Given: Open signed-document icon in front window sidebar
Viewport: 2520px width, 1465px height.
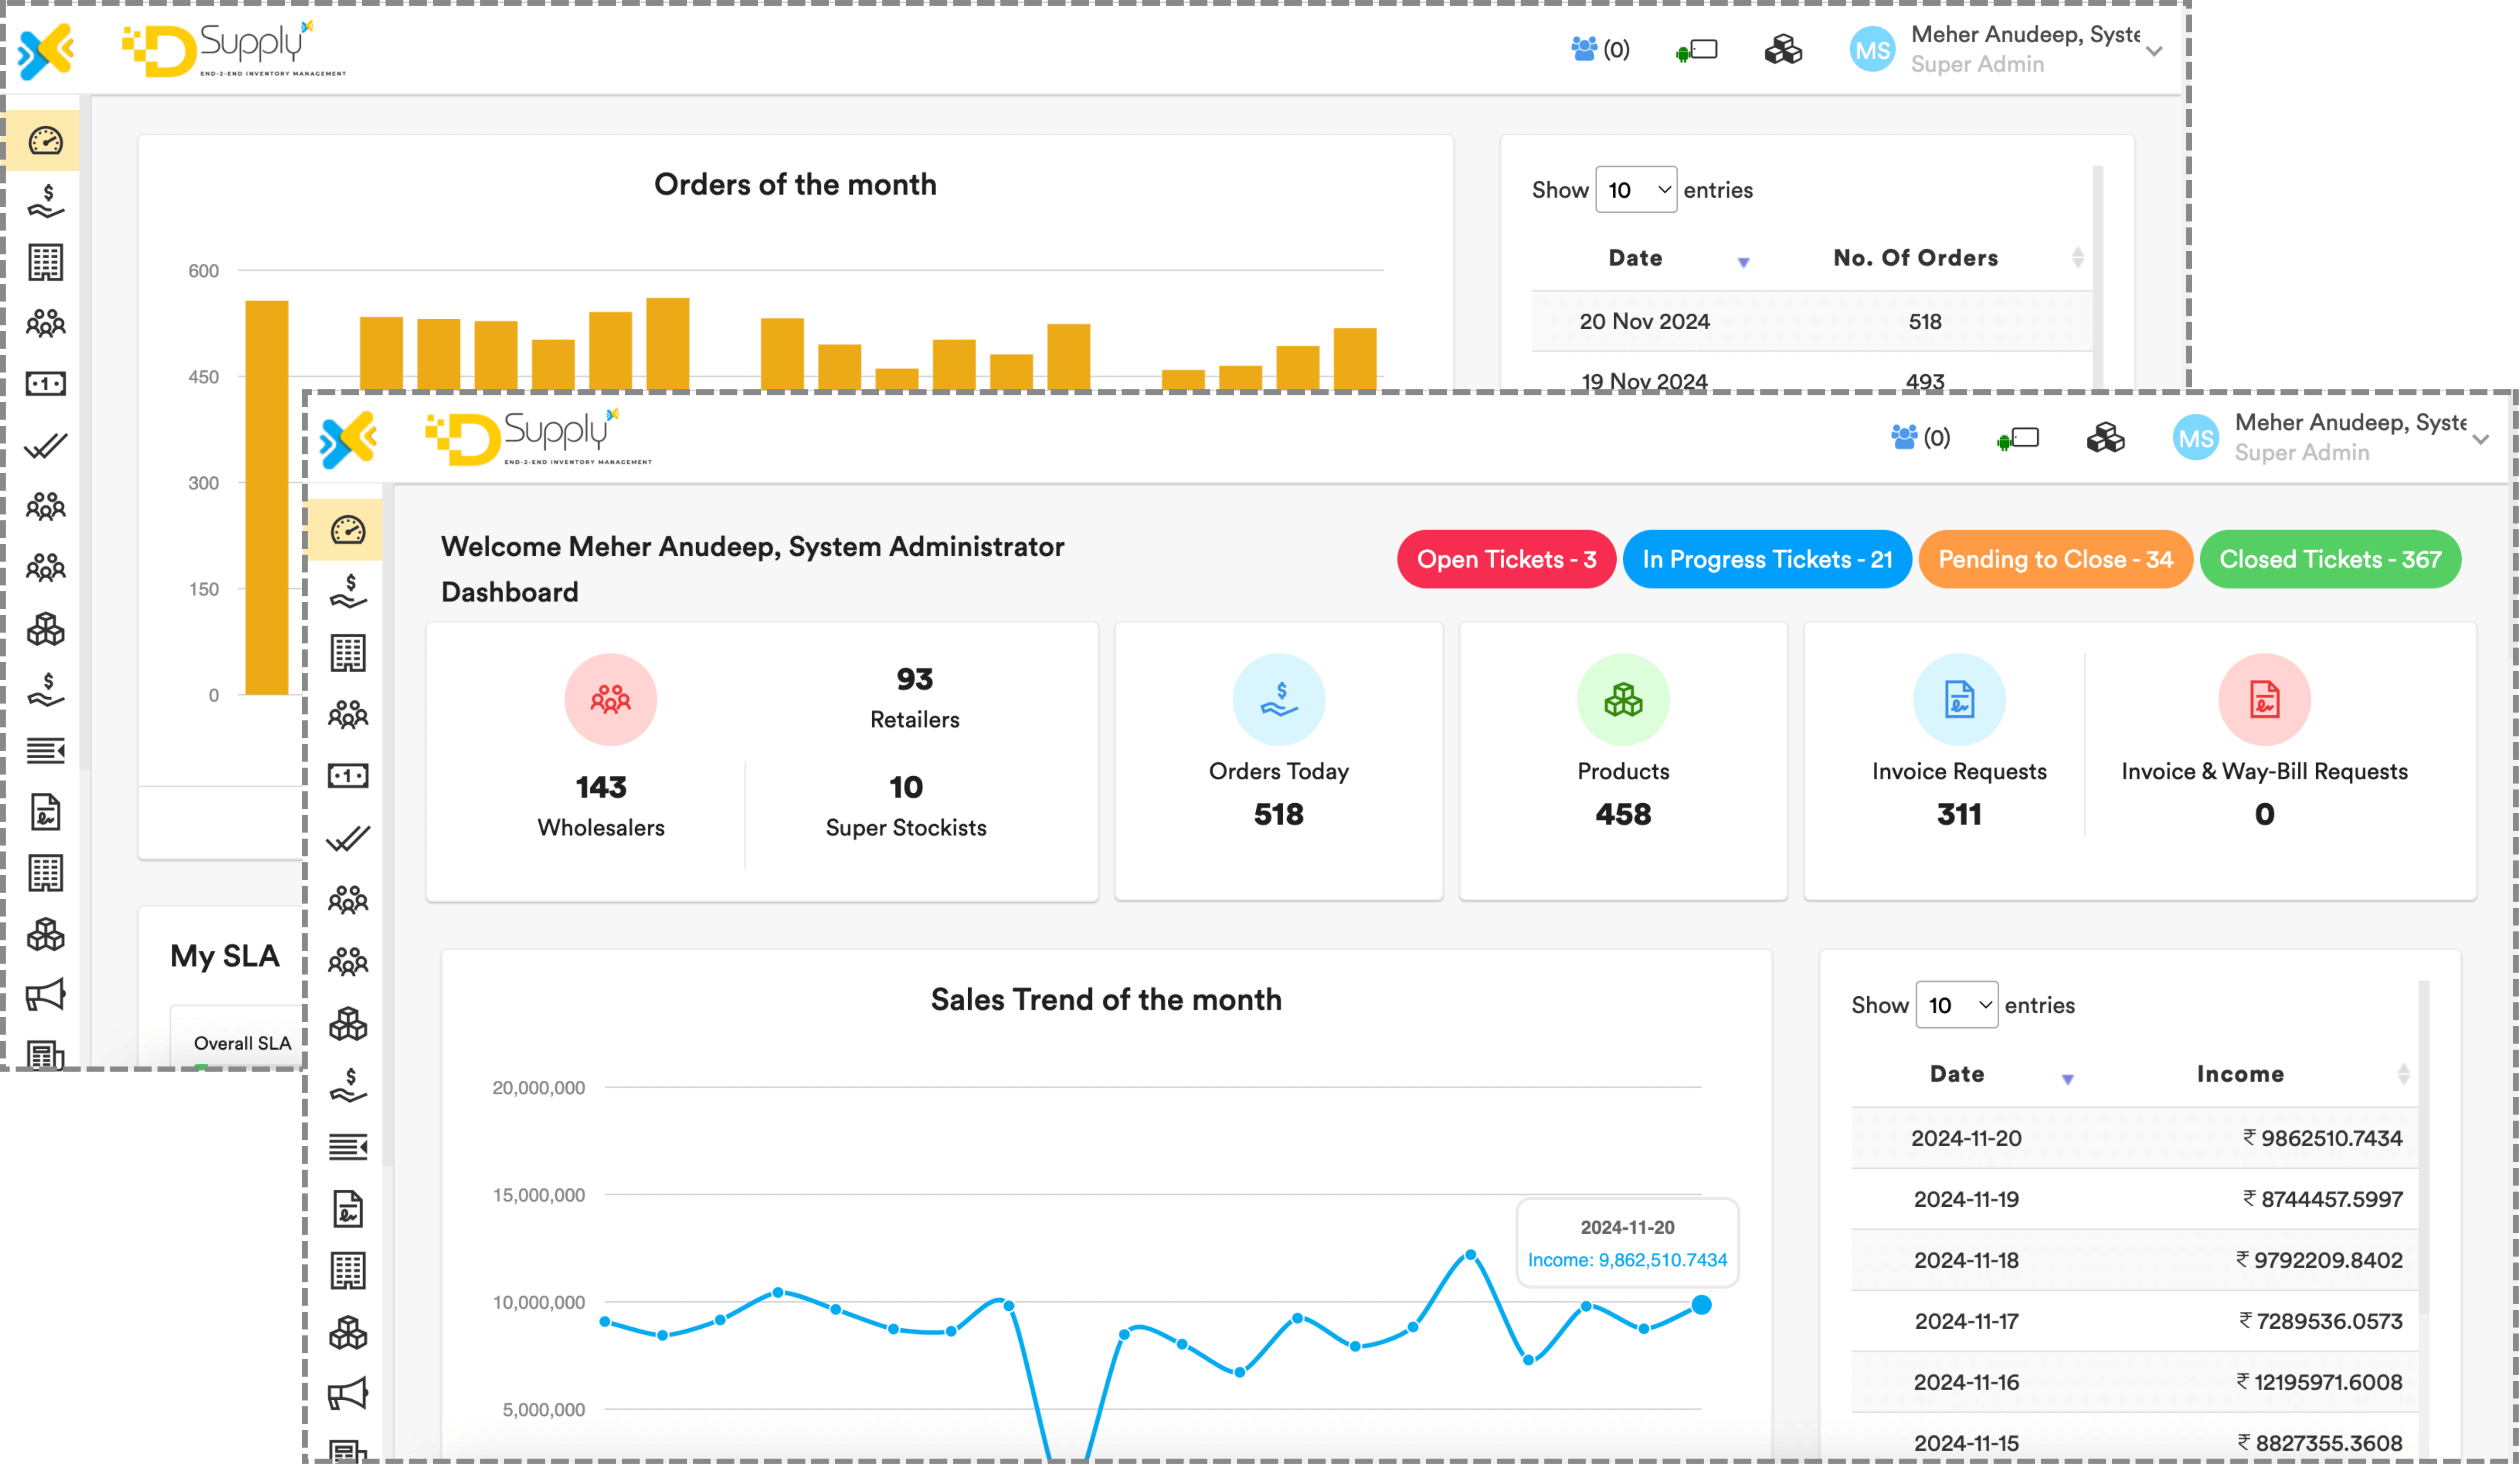Looking at the screenshot, I should coord(348,1209).
